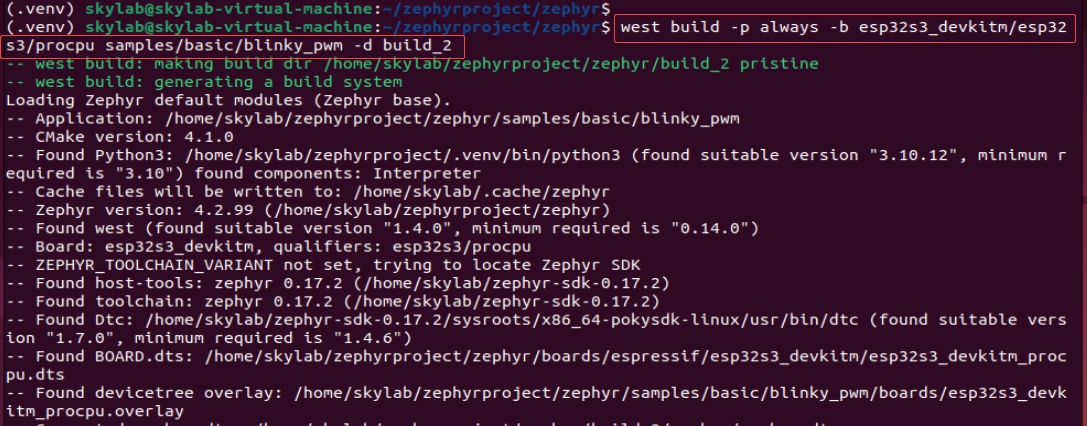Click 'Found devicetree overlay' line
This screenshot has width=1087, height=426.
click(x=536, y=393)
